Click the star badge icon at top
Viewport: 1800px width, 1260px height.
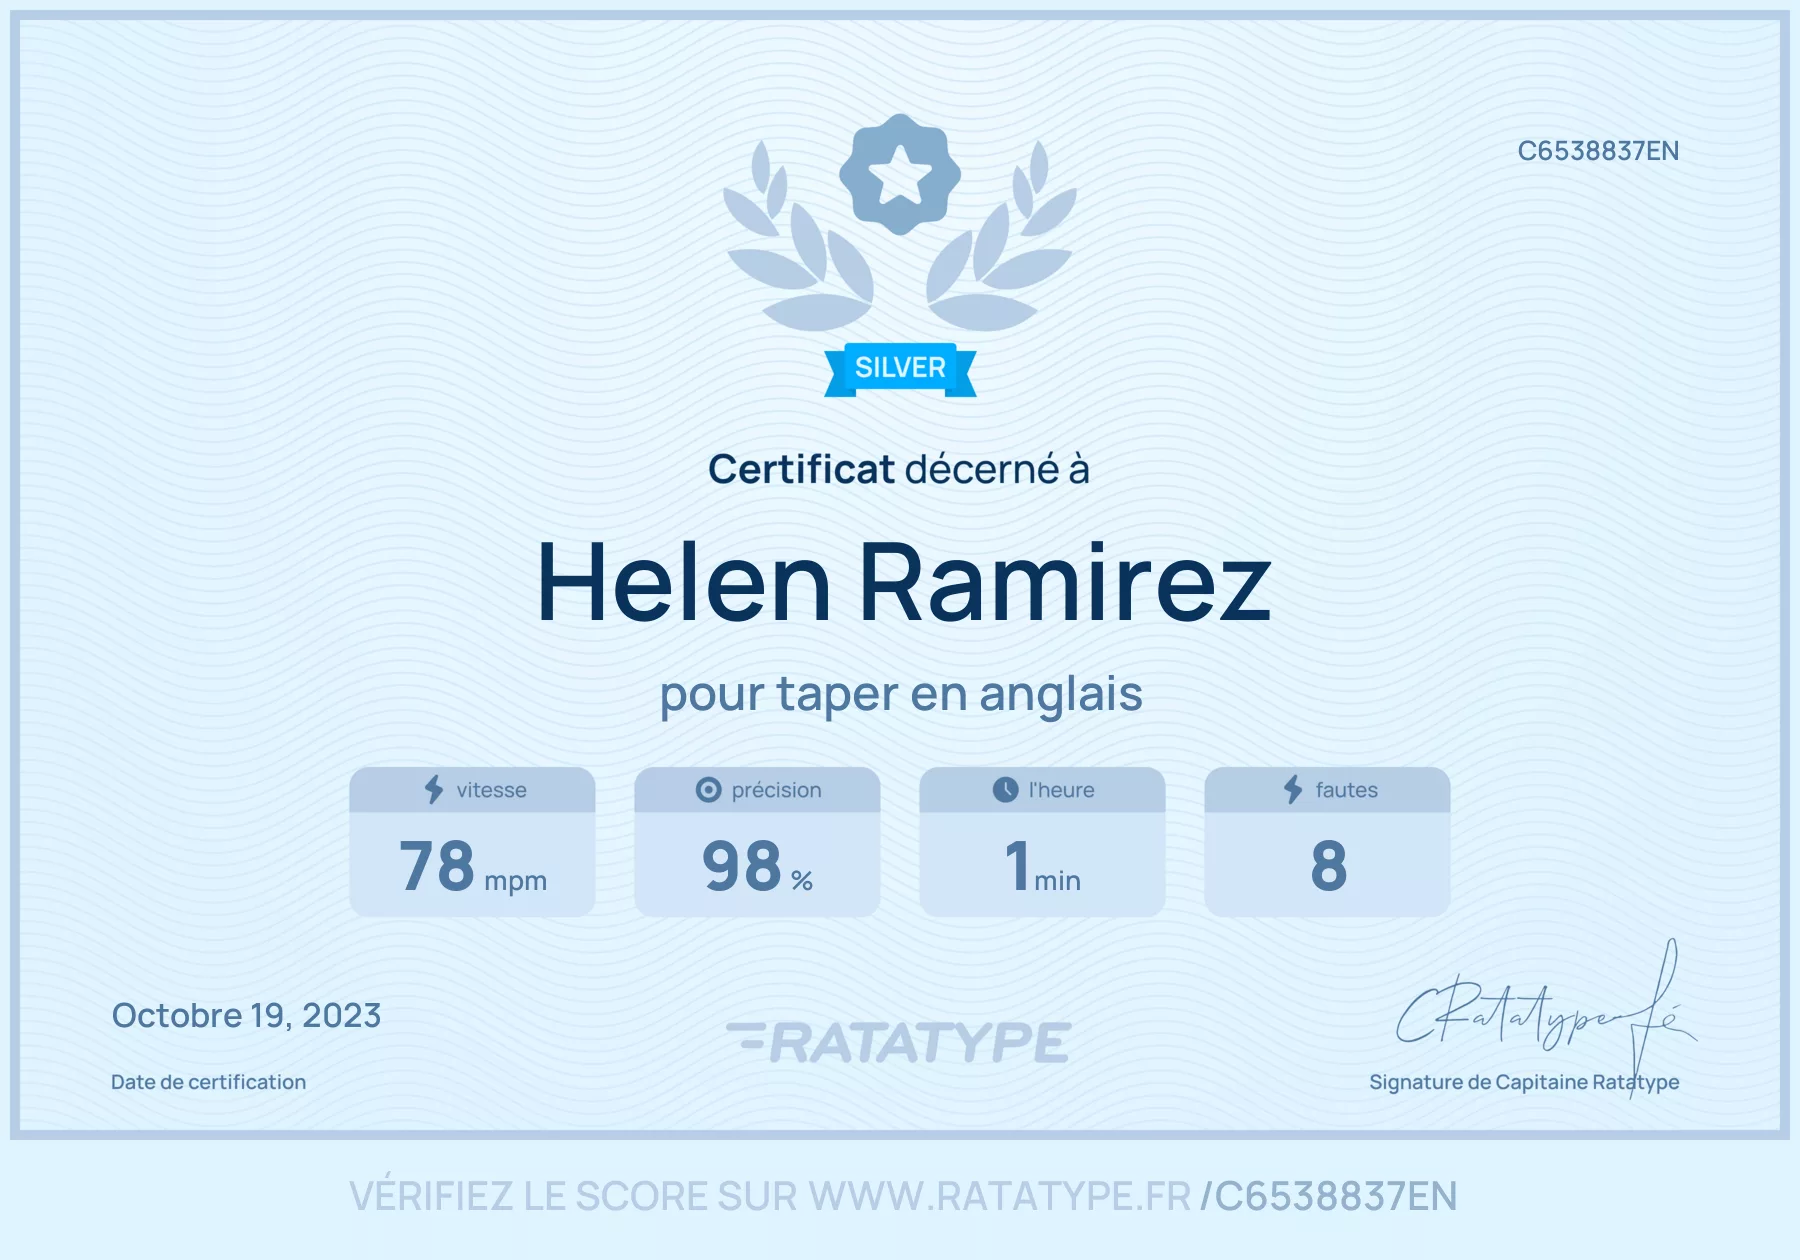900,174
